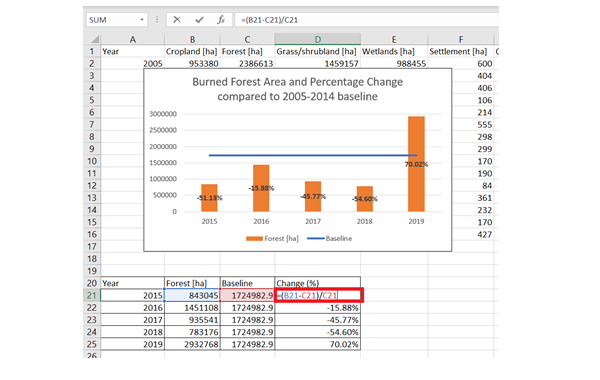600x380 pixels.
Task: Click Forest [ha] header cell in row 1
Action: (247, 51)
